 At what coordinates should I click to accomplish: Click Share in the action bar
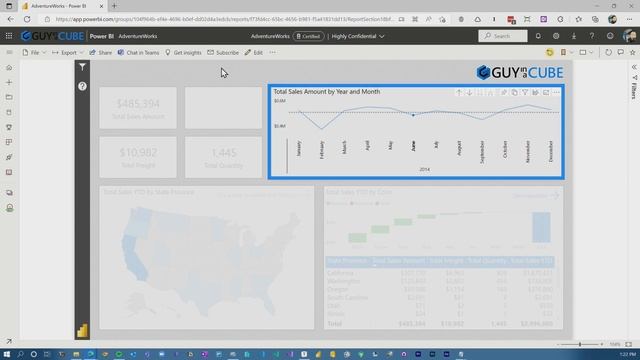(x=100, y=53)
